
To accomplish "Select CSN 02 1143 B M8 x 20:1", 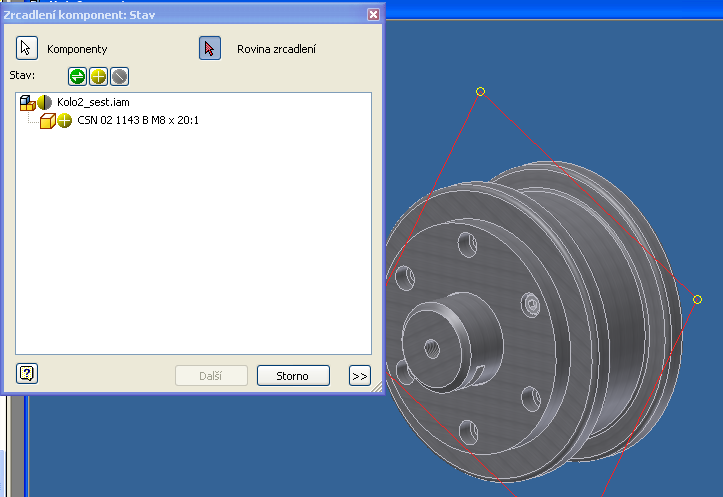I will point(138,120).
